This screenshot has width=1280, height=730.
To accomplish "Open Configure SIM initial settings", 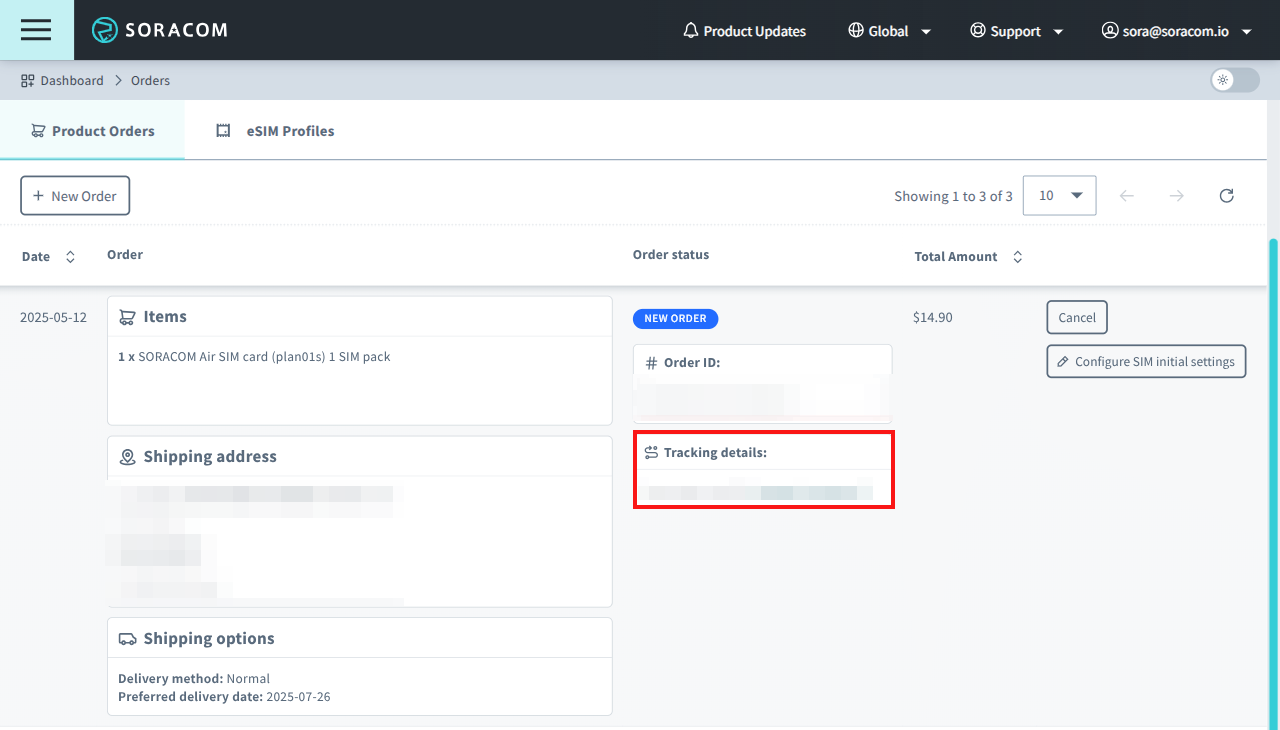I will coord(1146,361).
